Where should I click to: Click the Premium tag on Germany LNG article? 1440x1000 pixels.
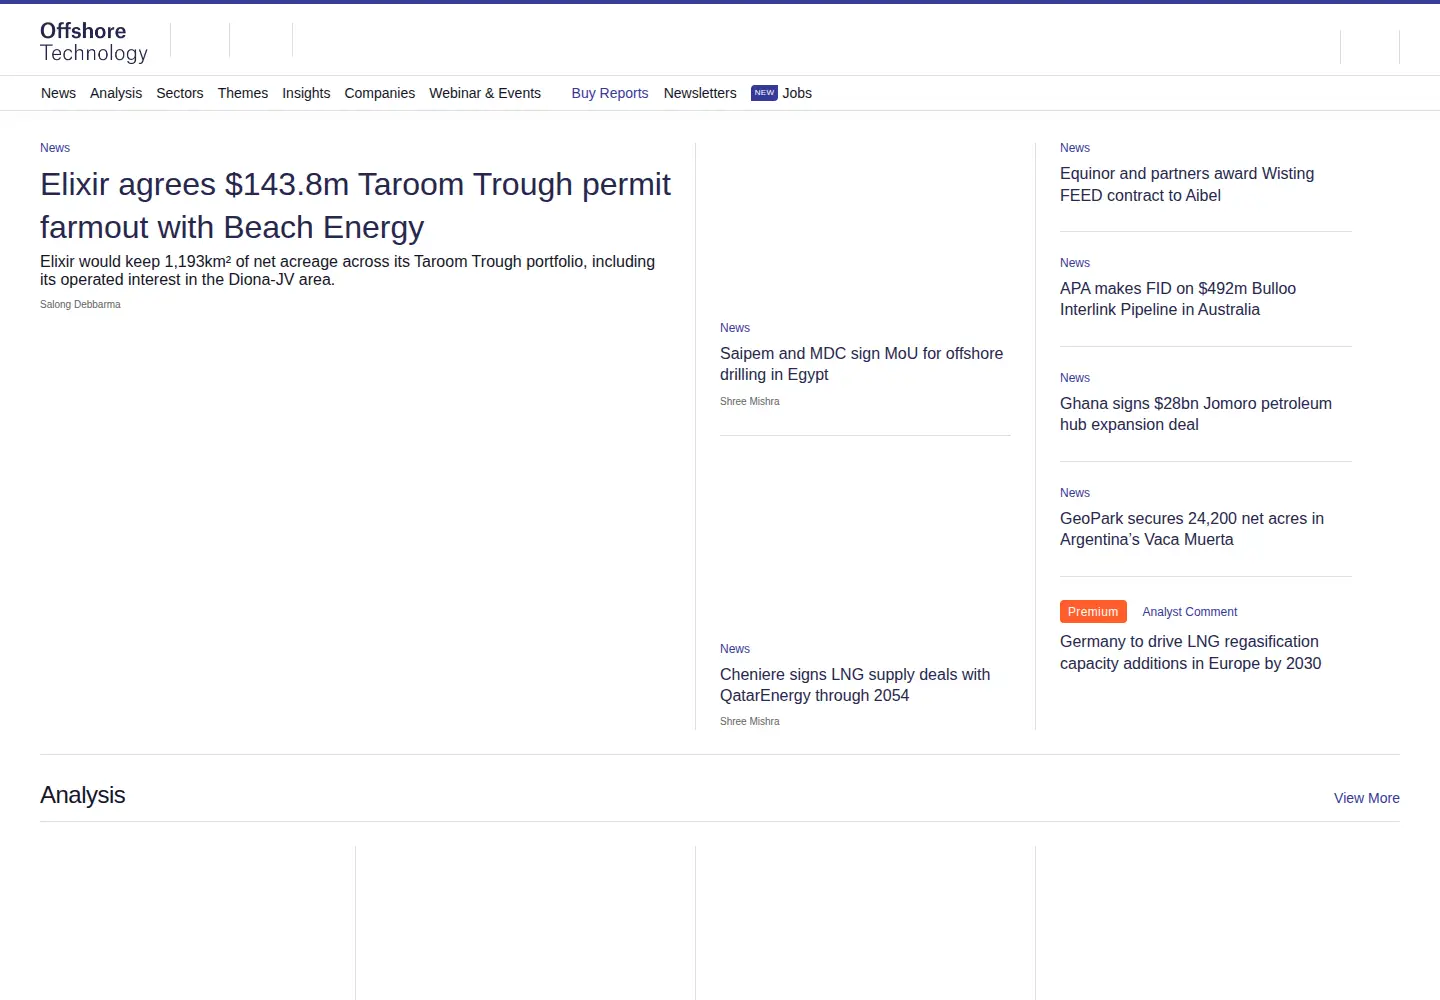[x=1093, y=612]
